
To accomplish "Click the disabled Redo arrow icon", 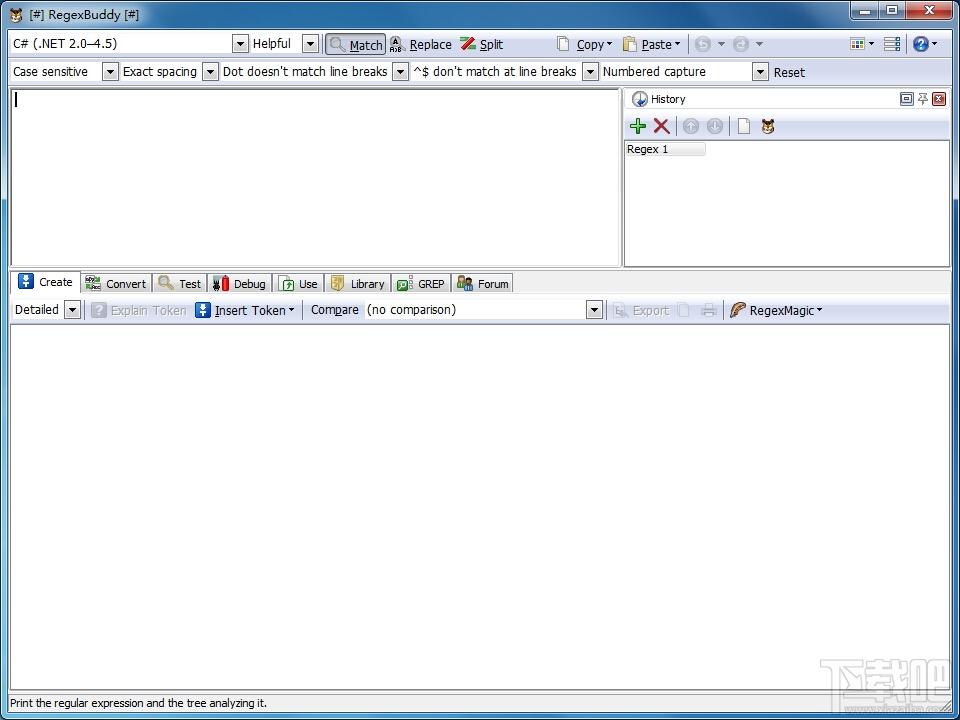I will click(x=741, y=44).
